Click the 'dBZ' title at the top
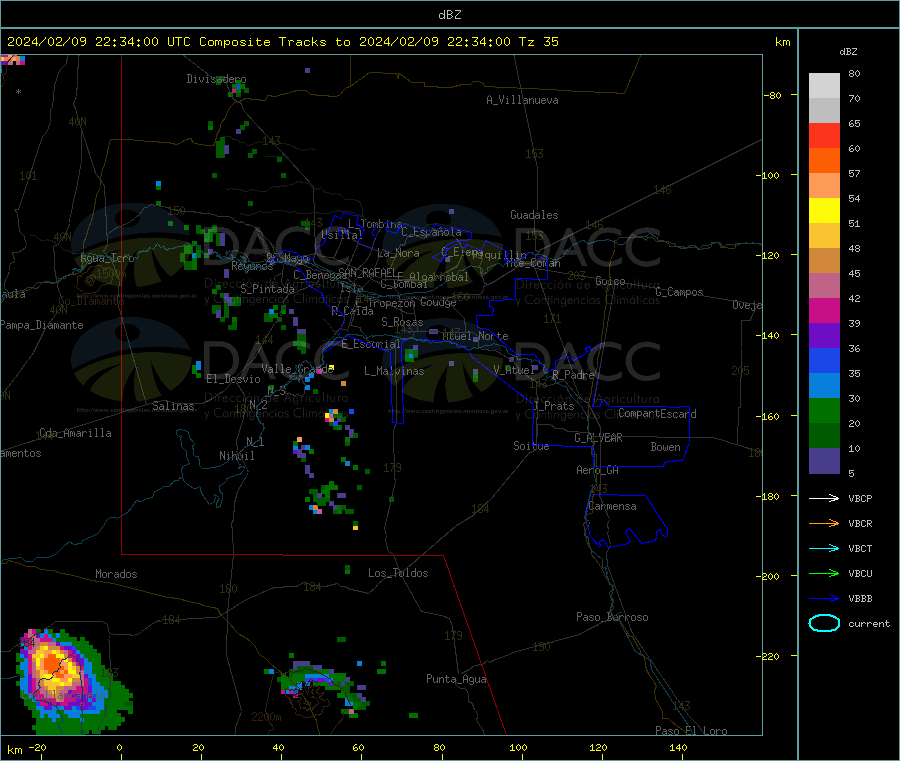 point(449,15)
